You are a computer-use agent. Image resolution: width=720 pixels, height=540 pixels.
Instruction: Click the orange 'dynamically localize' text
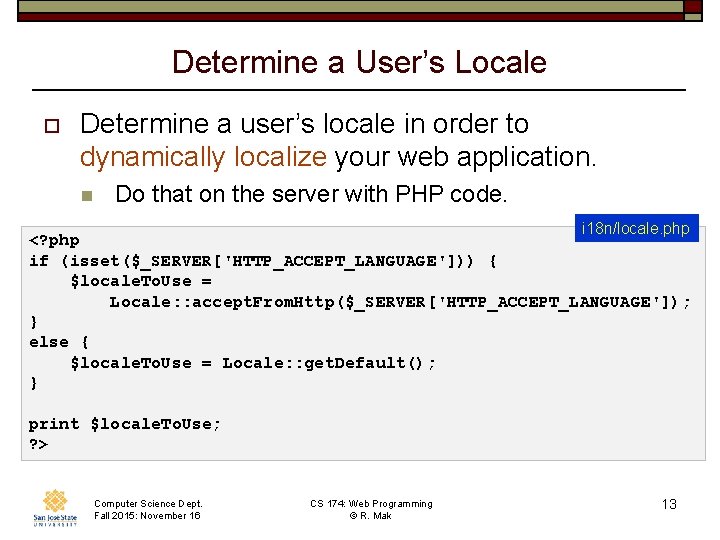pyautogui.click(x=203, y=158)
